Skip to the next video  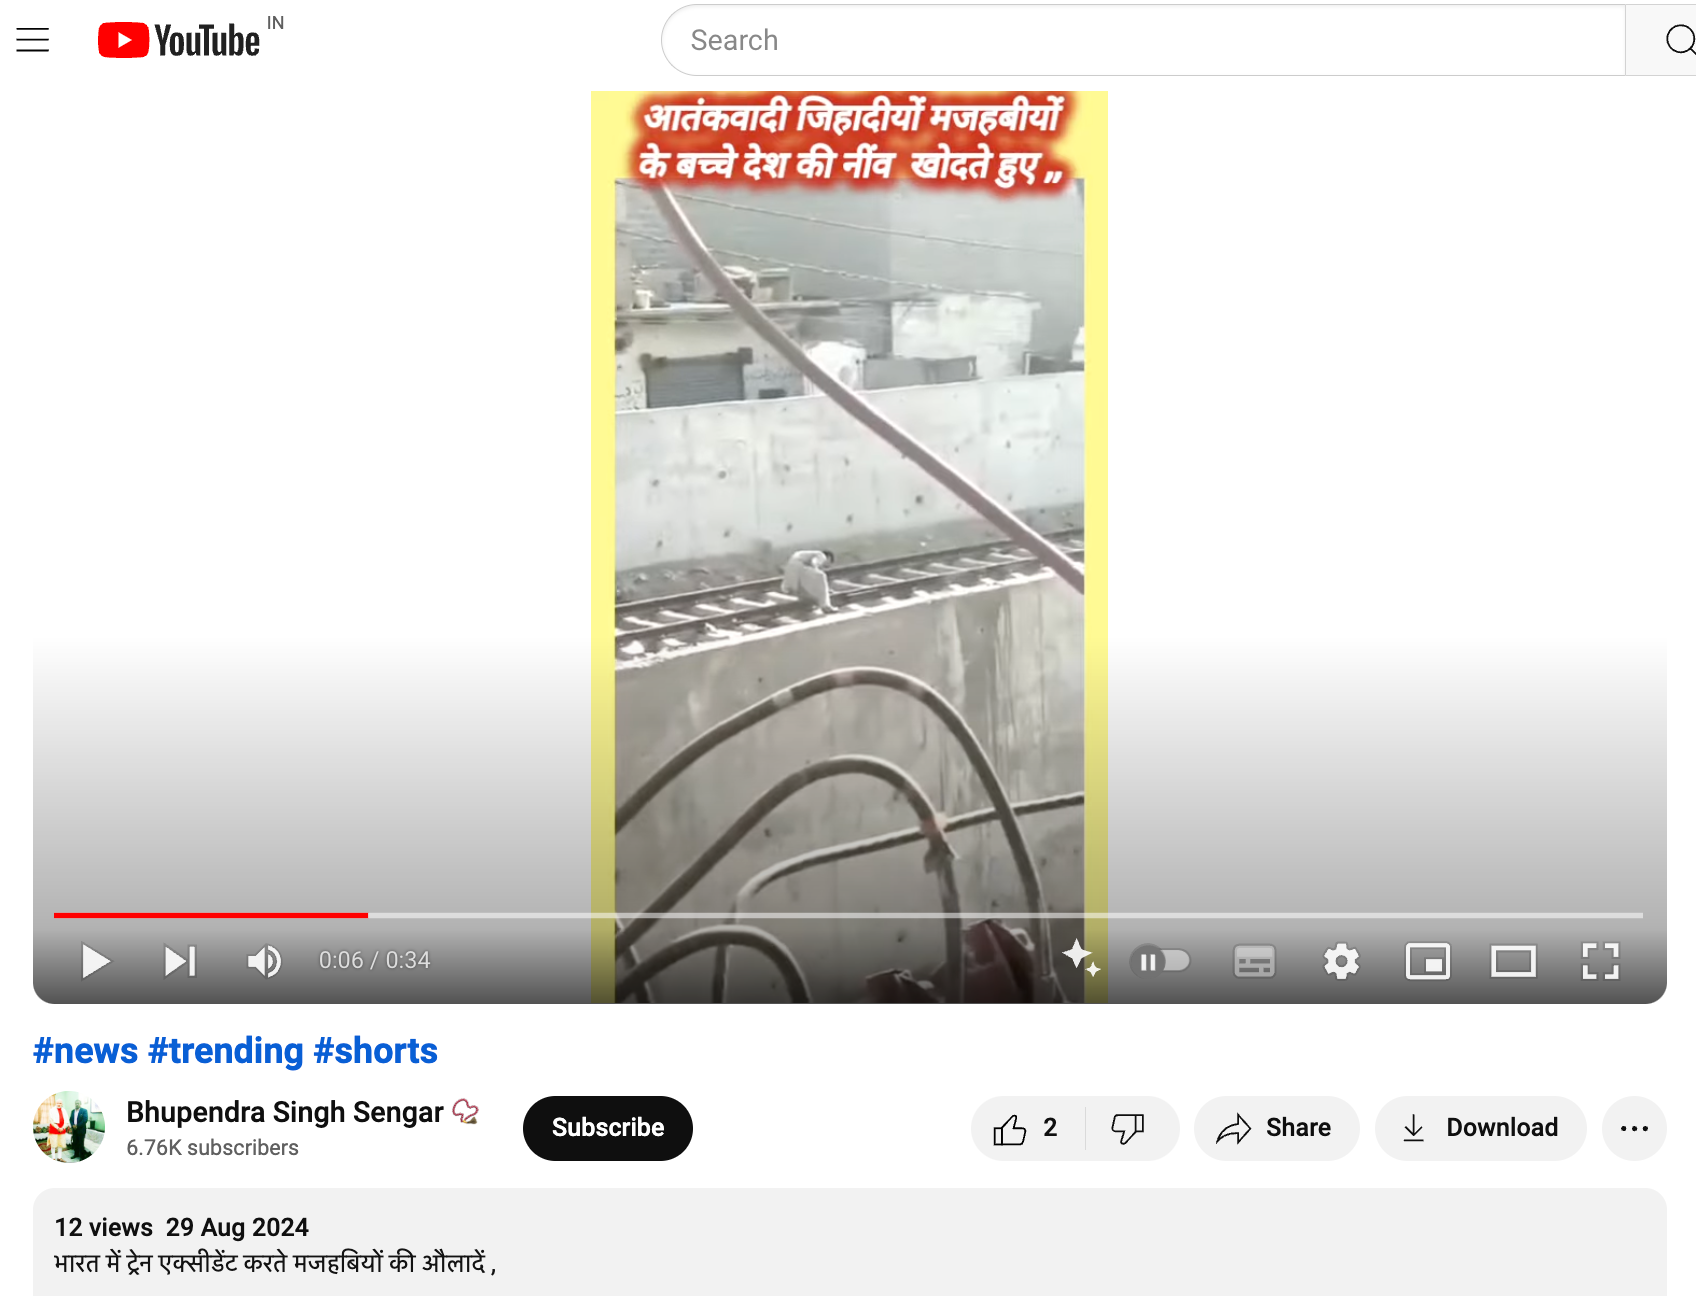(180, 961)
